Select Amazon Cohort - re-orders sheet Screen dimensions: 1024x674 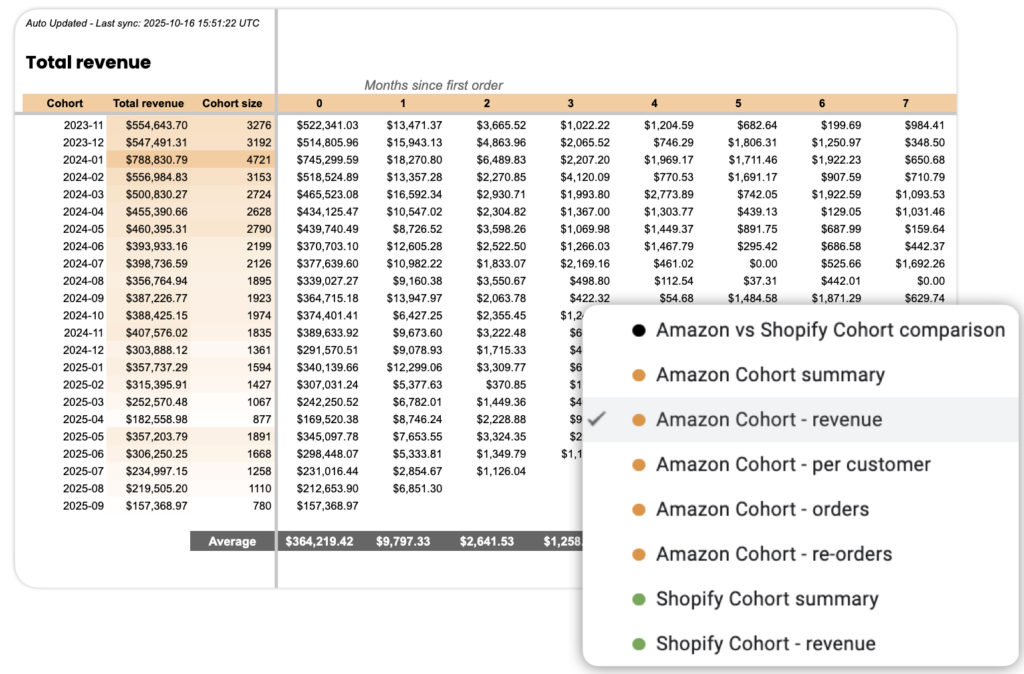coord(774,554)
